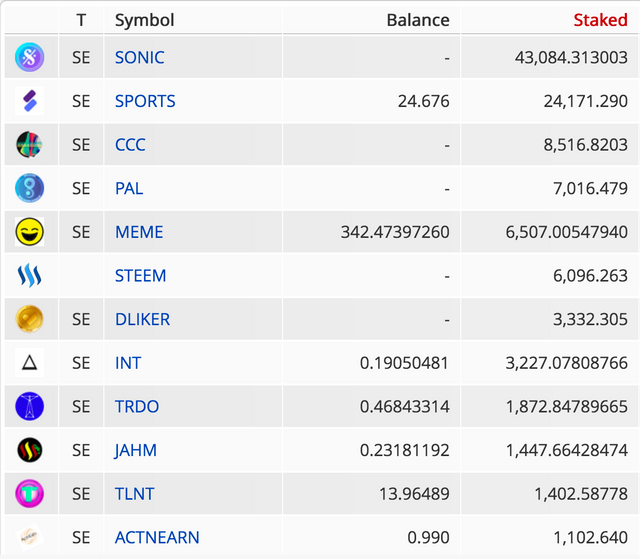Click the SONIC token icon
This screenshot has height=559, width=640.
(x=29, y=57)
